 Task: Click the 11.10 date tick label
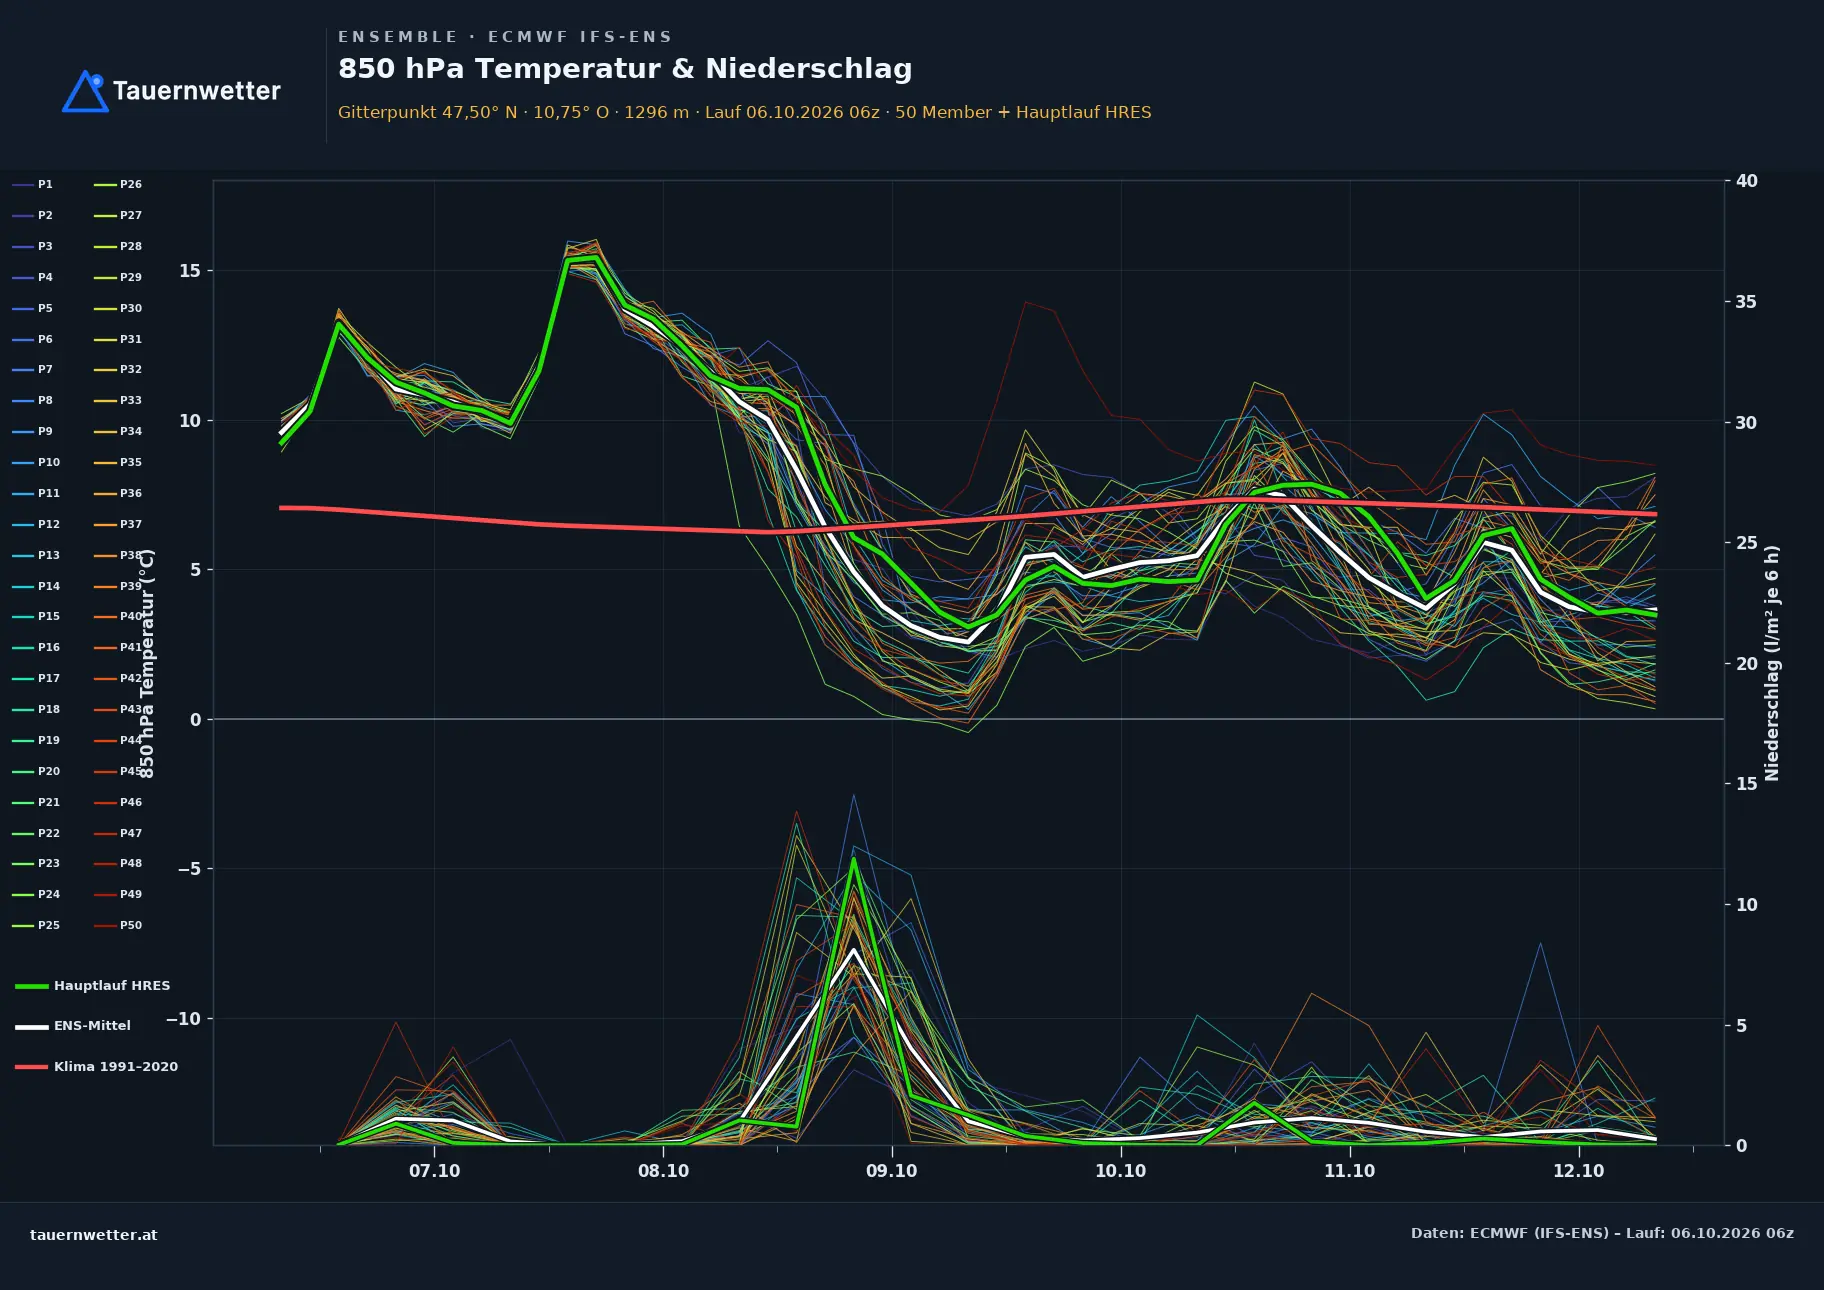point(1350,1171)
